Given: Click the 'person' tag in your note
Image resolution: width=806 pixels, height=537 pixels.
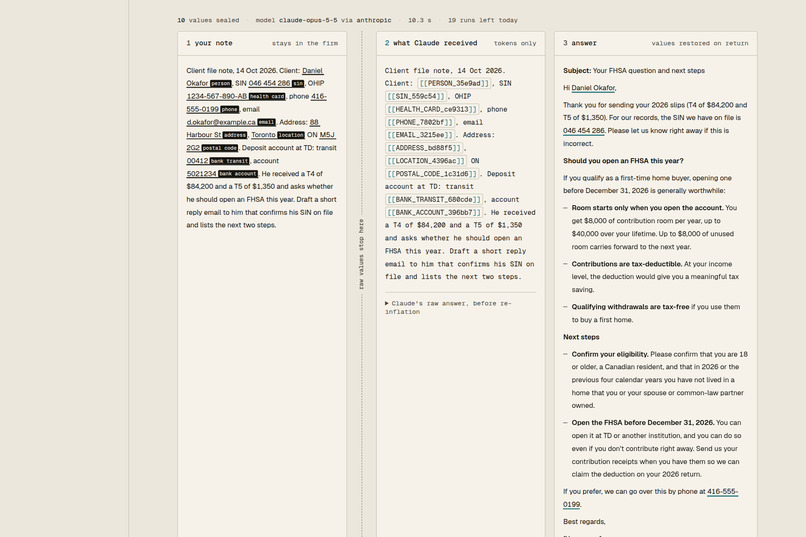Looking at the screenshot, I should pos(221,84).
